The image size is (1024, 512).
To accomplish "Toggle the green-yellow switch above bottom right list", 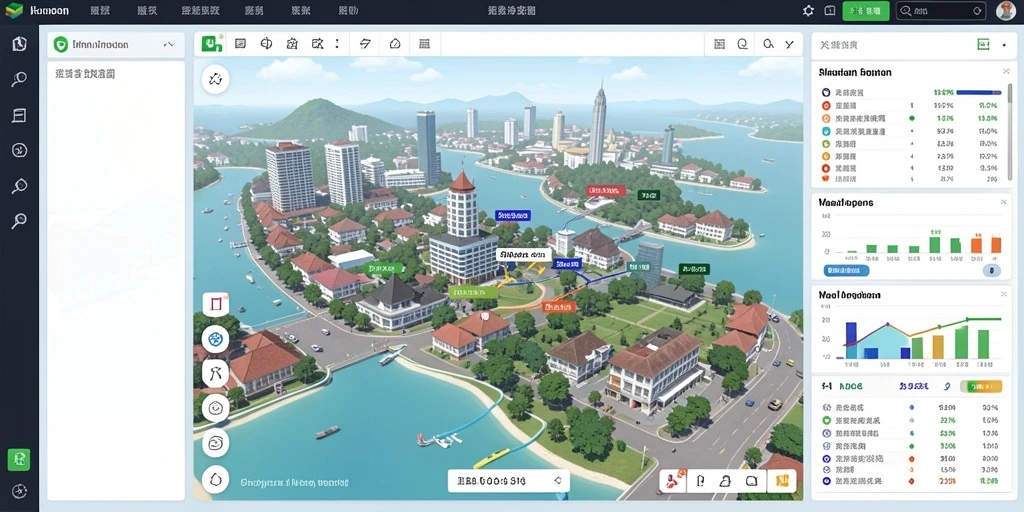I will point(981,387).
